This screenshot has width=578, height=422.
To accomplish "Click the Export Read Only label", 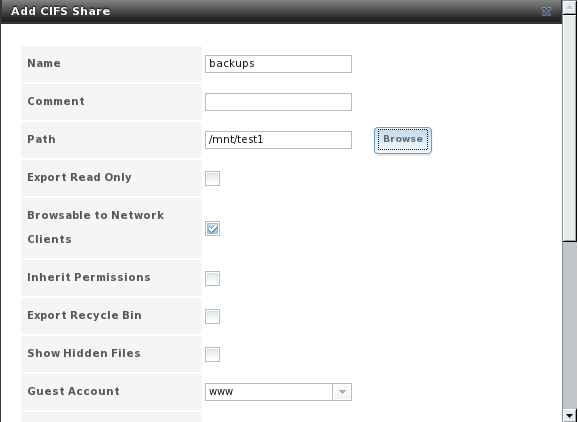I will click(79, 177).
